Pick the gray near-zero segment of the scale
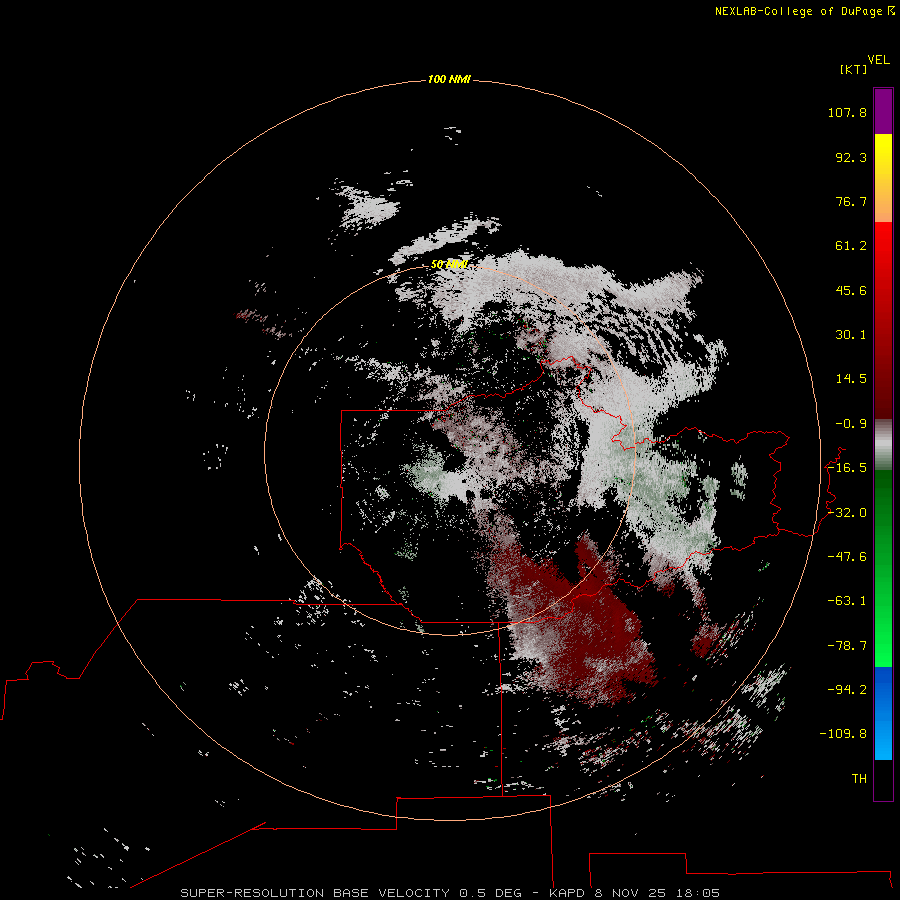Screen dimensions: 900x900 (883, 444)
